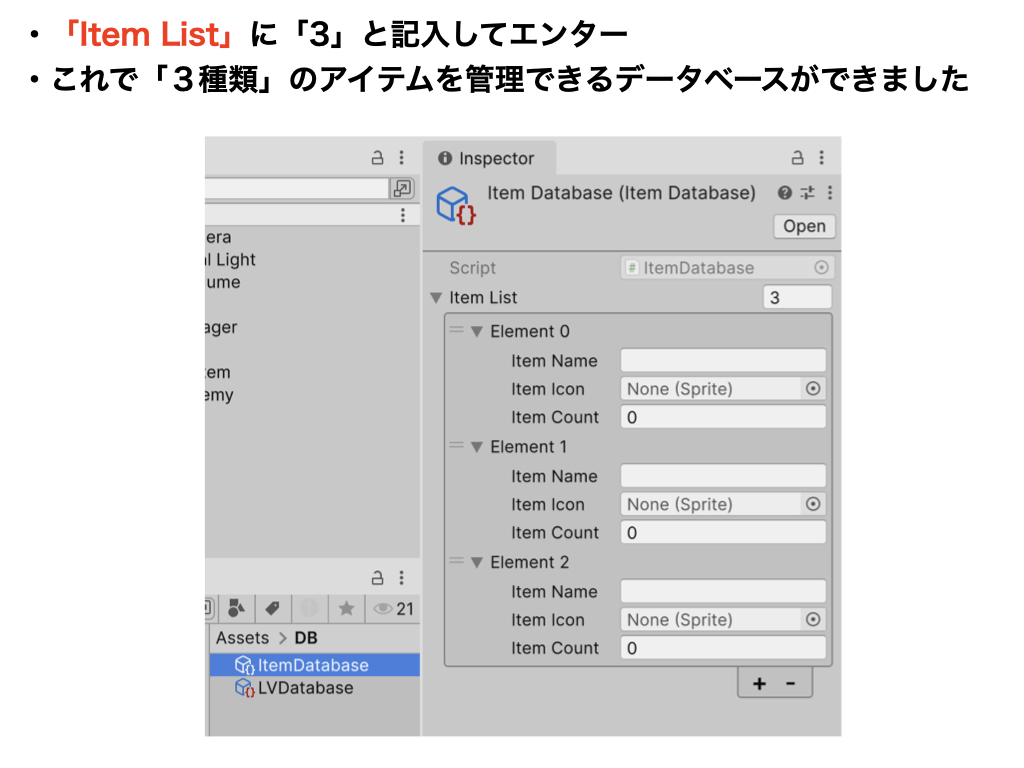Select the ItemDatabase asset

tap(315, 665)
